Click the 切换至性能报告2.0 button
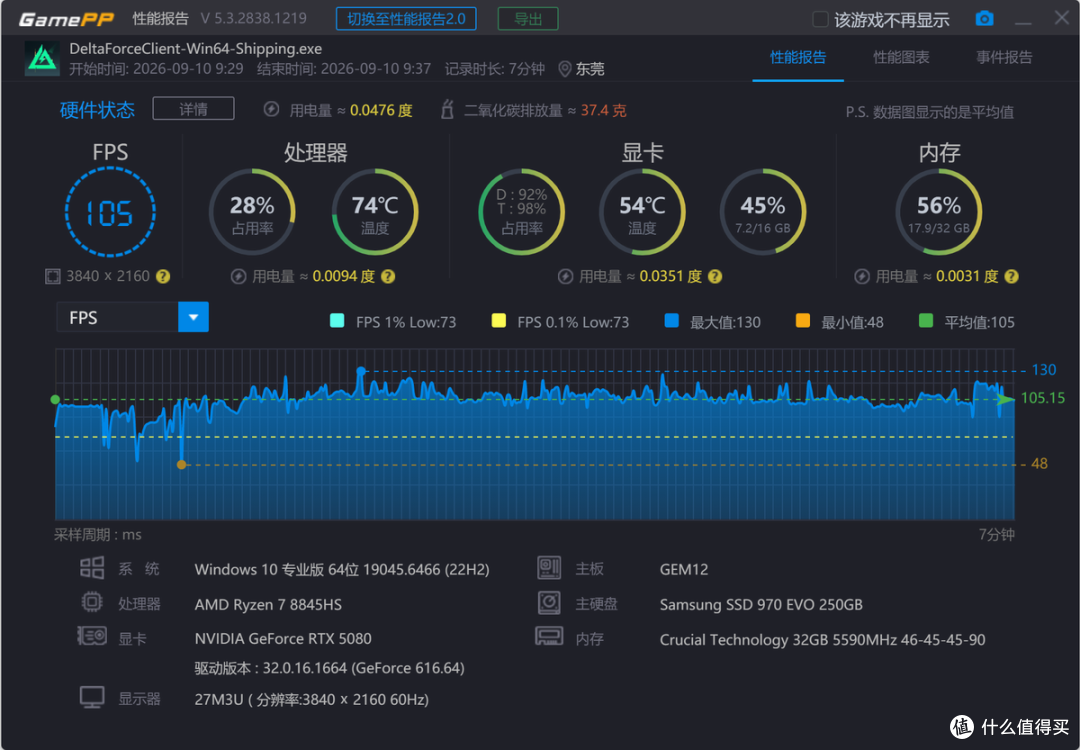Viewport: 1080px width, 750px height. pos(406,19)
